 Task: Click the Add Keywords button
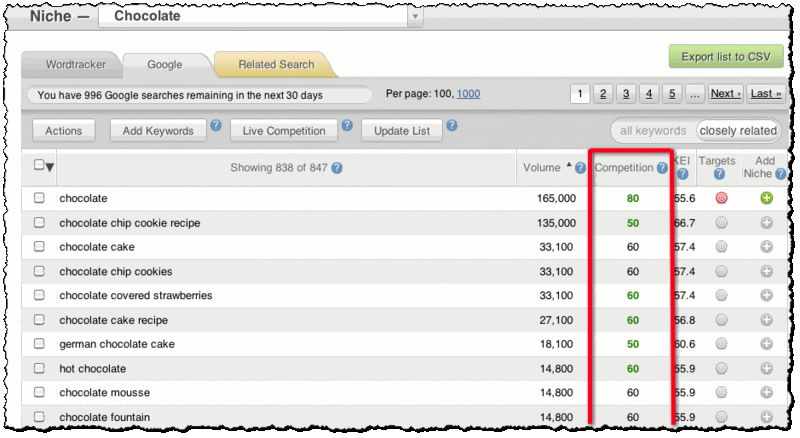pos(158,131)
